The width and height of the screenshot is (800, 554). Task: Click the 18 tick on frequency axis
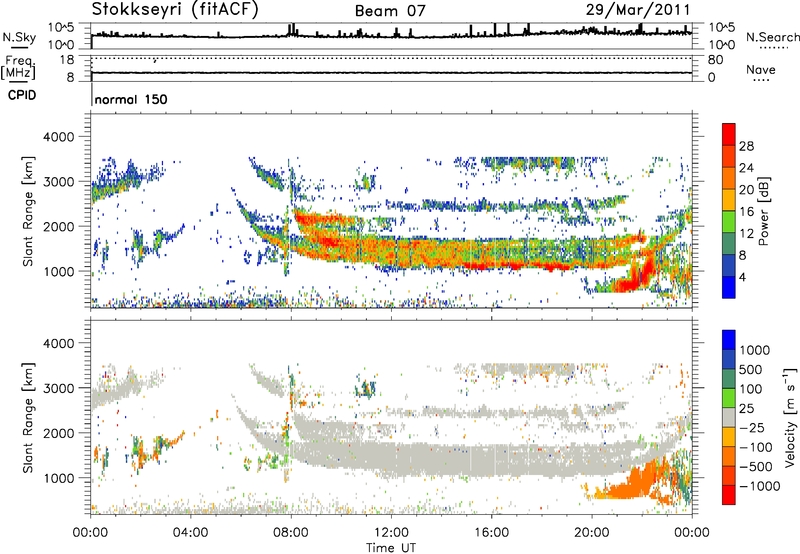(x=67, y=60)
